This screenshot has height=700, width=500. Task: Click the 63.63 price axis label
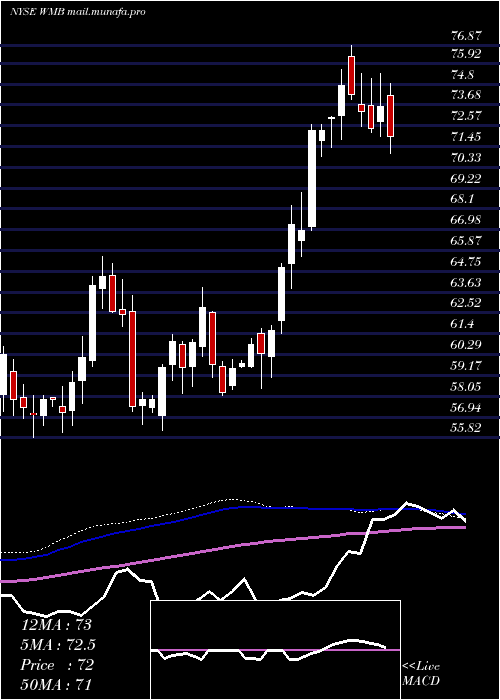[x=467, y=283]
